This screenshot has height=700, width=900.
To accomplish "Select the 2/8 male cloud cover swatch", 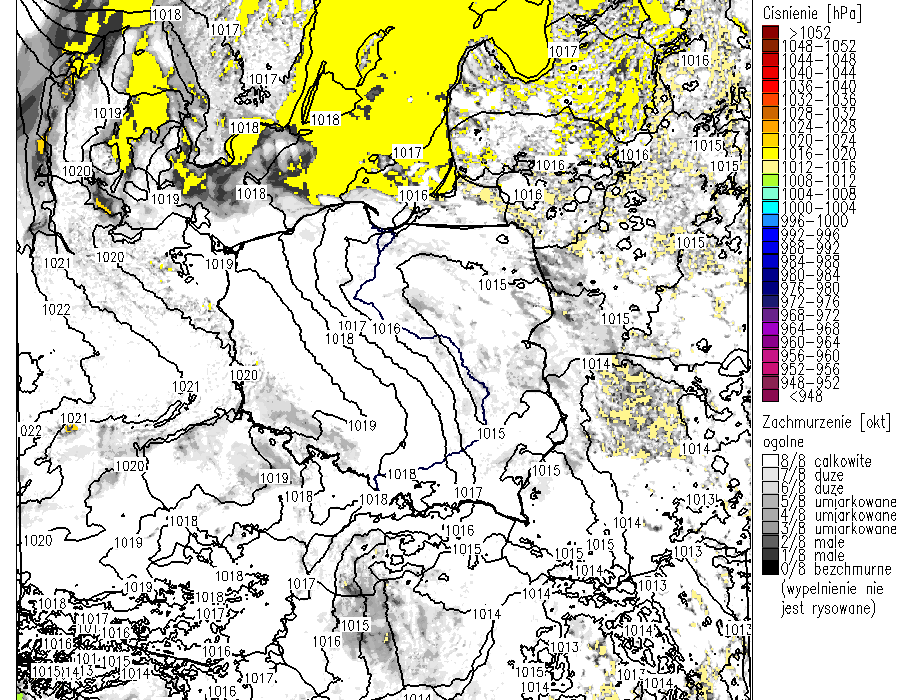I will click(770, 542).
